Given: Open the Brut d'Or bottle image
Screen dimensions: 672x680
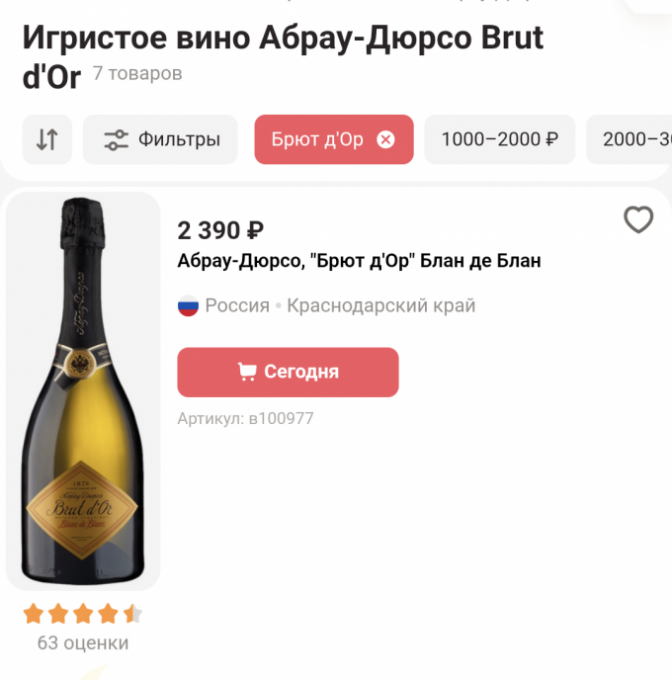Looking at the screenshot, I should tap(83, 390).
